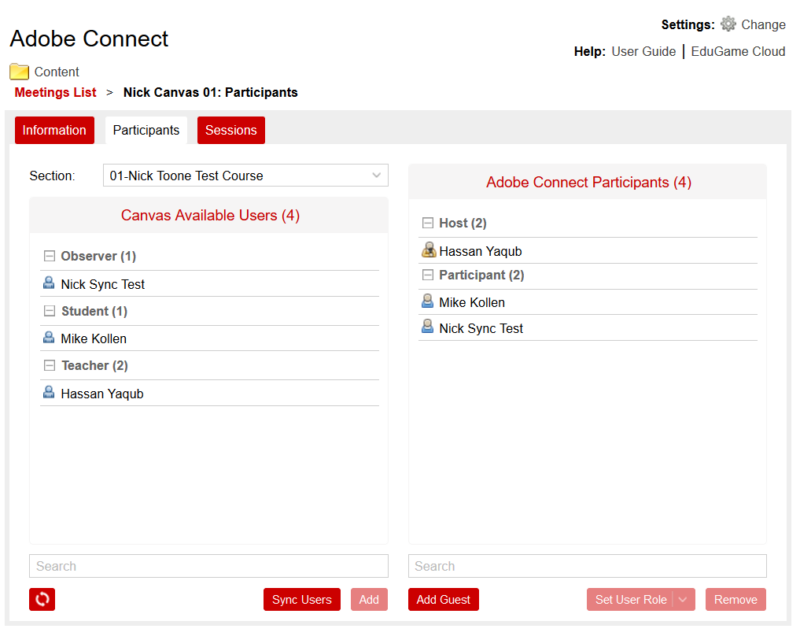This screenshot has height=636, width=800.
Task: Click the settings gear icon
Action: click(x=728, y=24)
